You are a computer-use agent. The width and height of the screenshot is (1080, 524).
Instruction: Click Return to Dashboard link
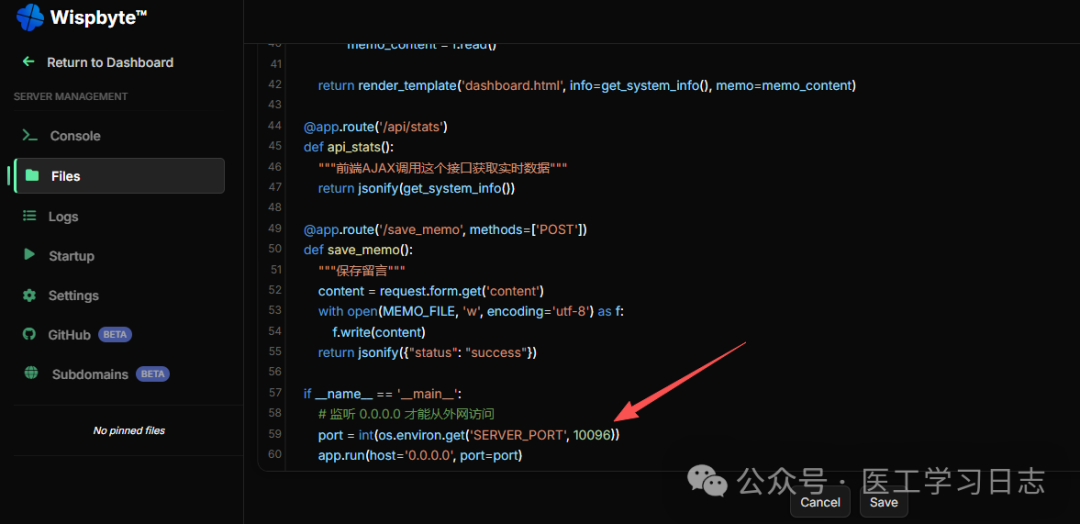110,62
